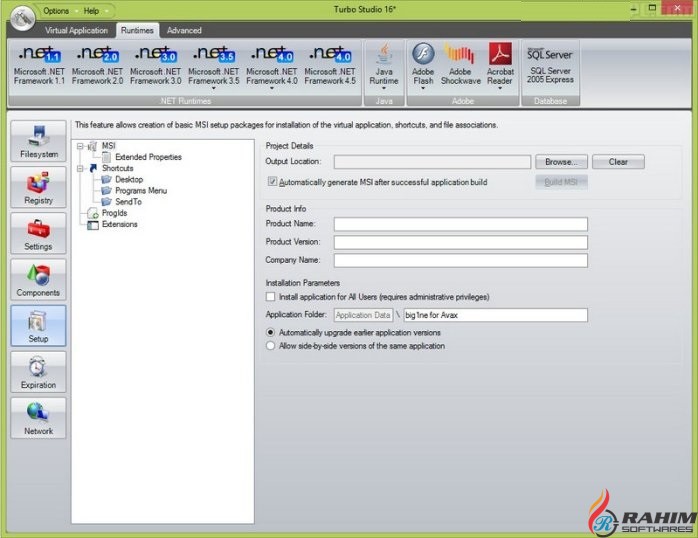The image size is (698, 538).
Task: Add Microsoft .NET Framework 1.1 runtime
Action: click(x=39, y=65)
